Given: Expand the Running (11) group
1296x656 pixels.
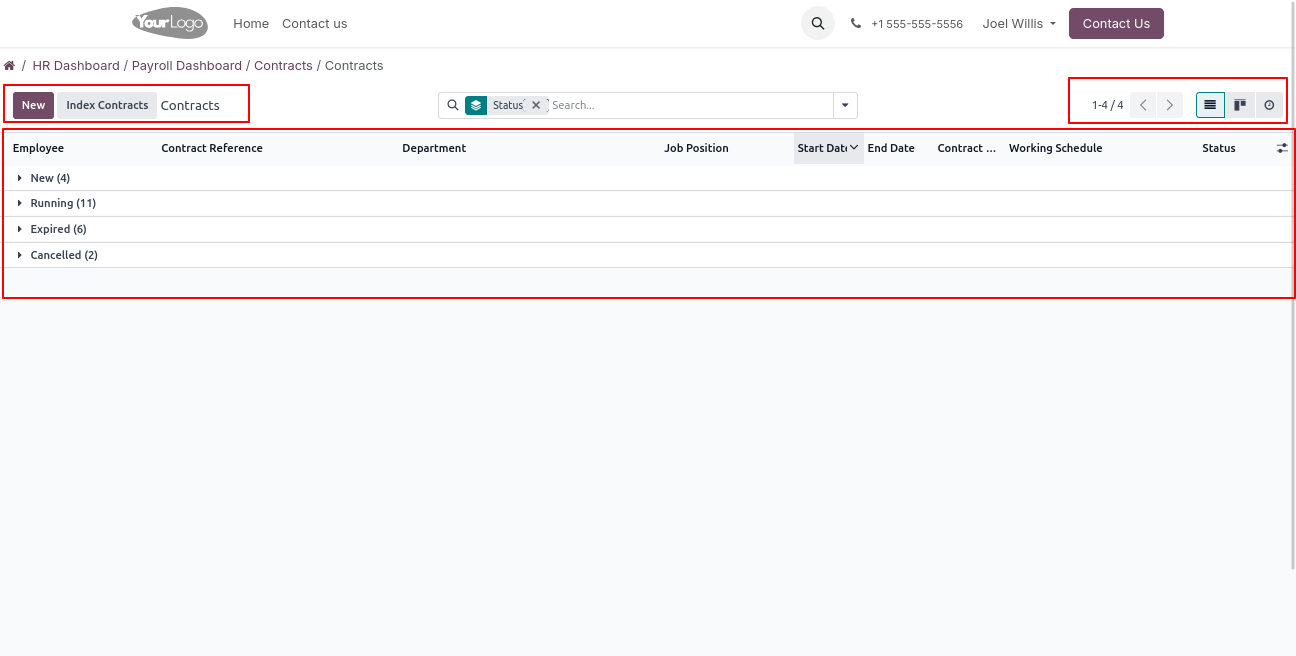Looking at the screenshot, I should coord(62,203).
